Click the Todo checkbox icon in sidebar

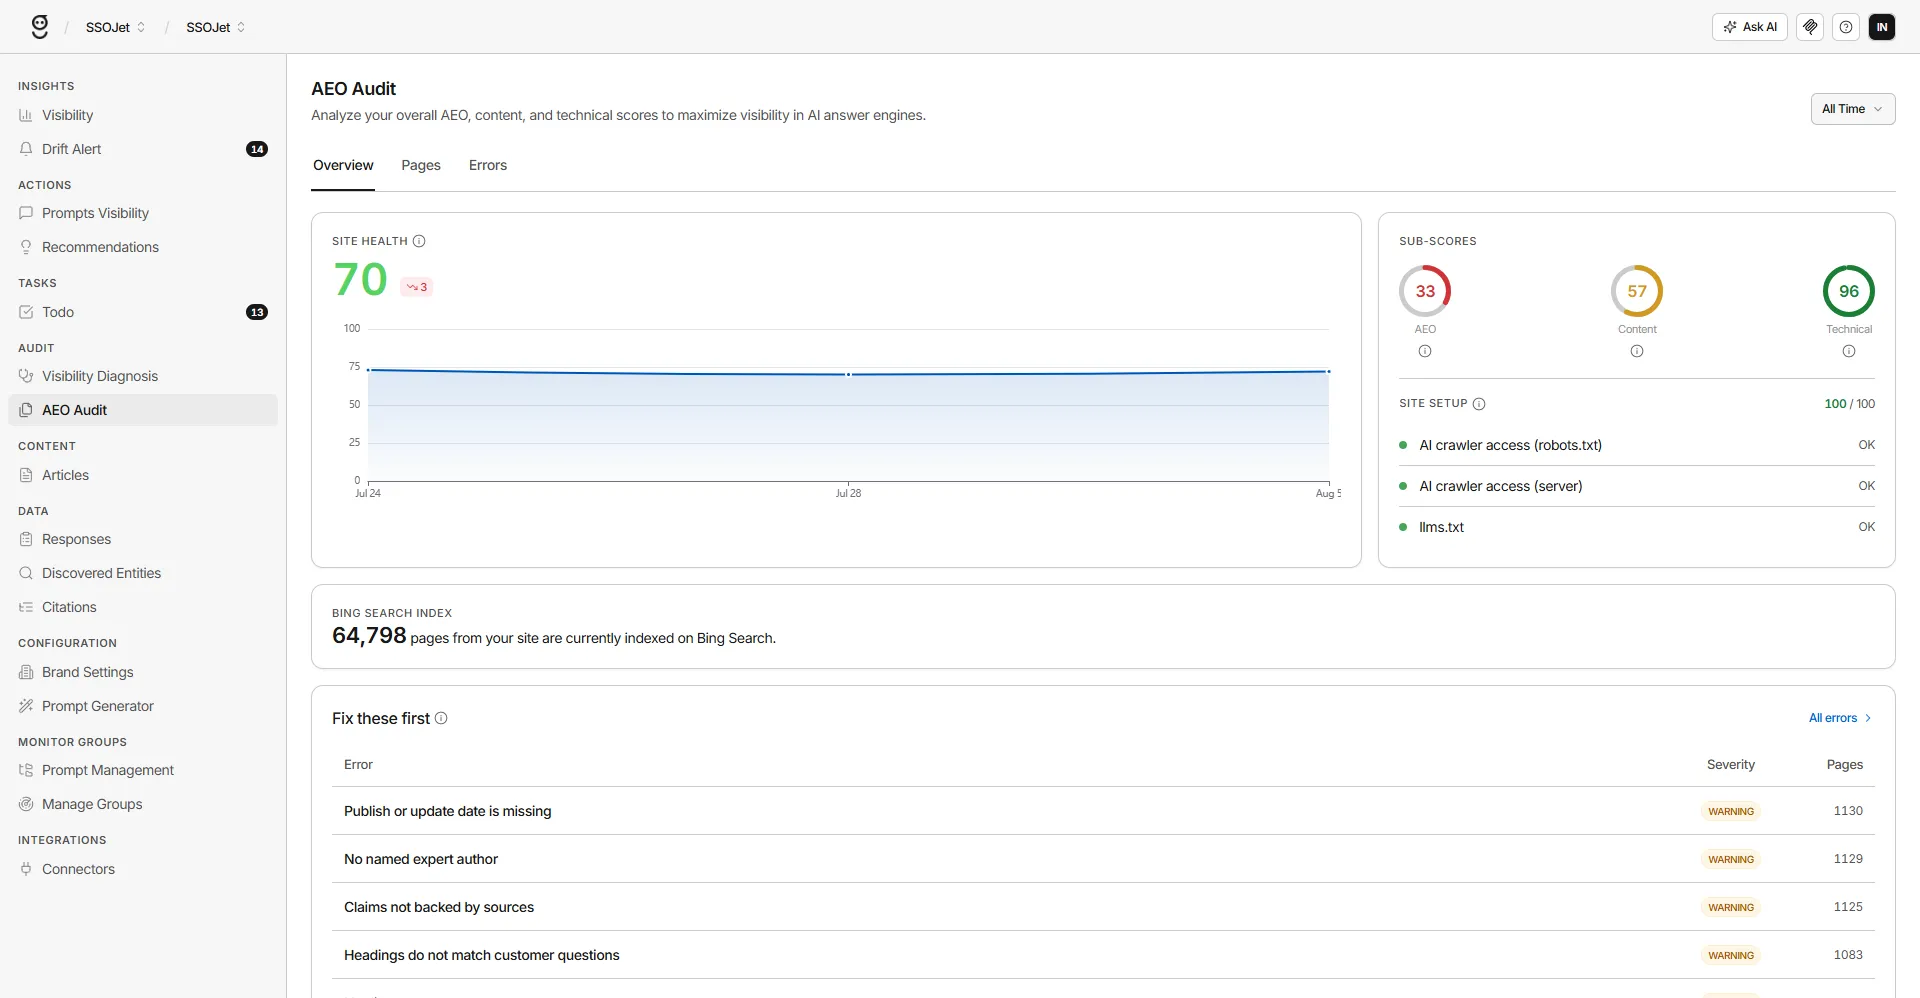tap(26, 312)
